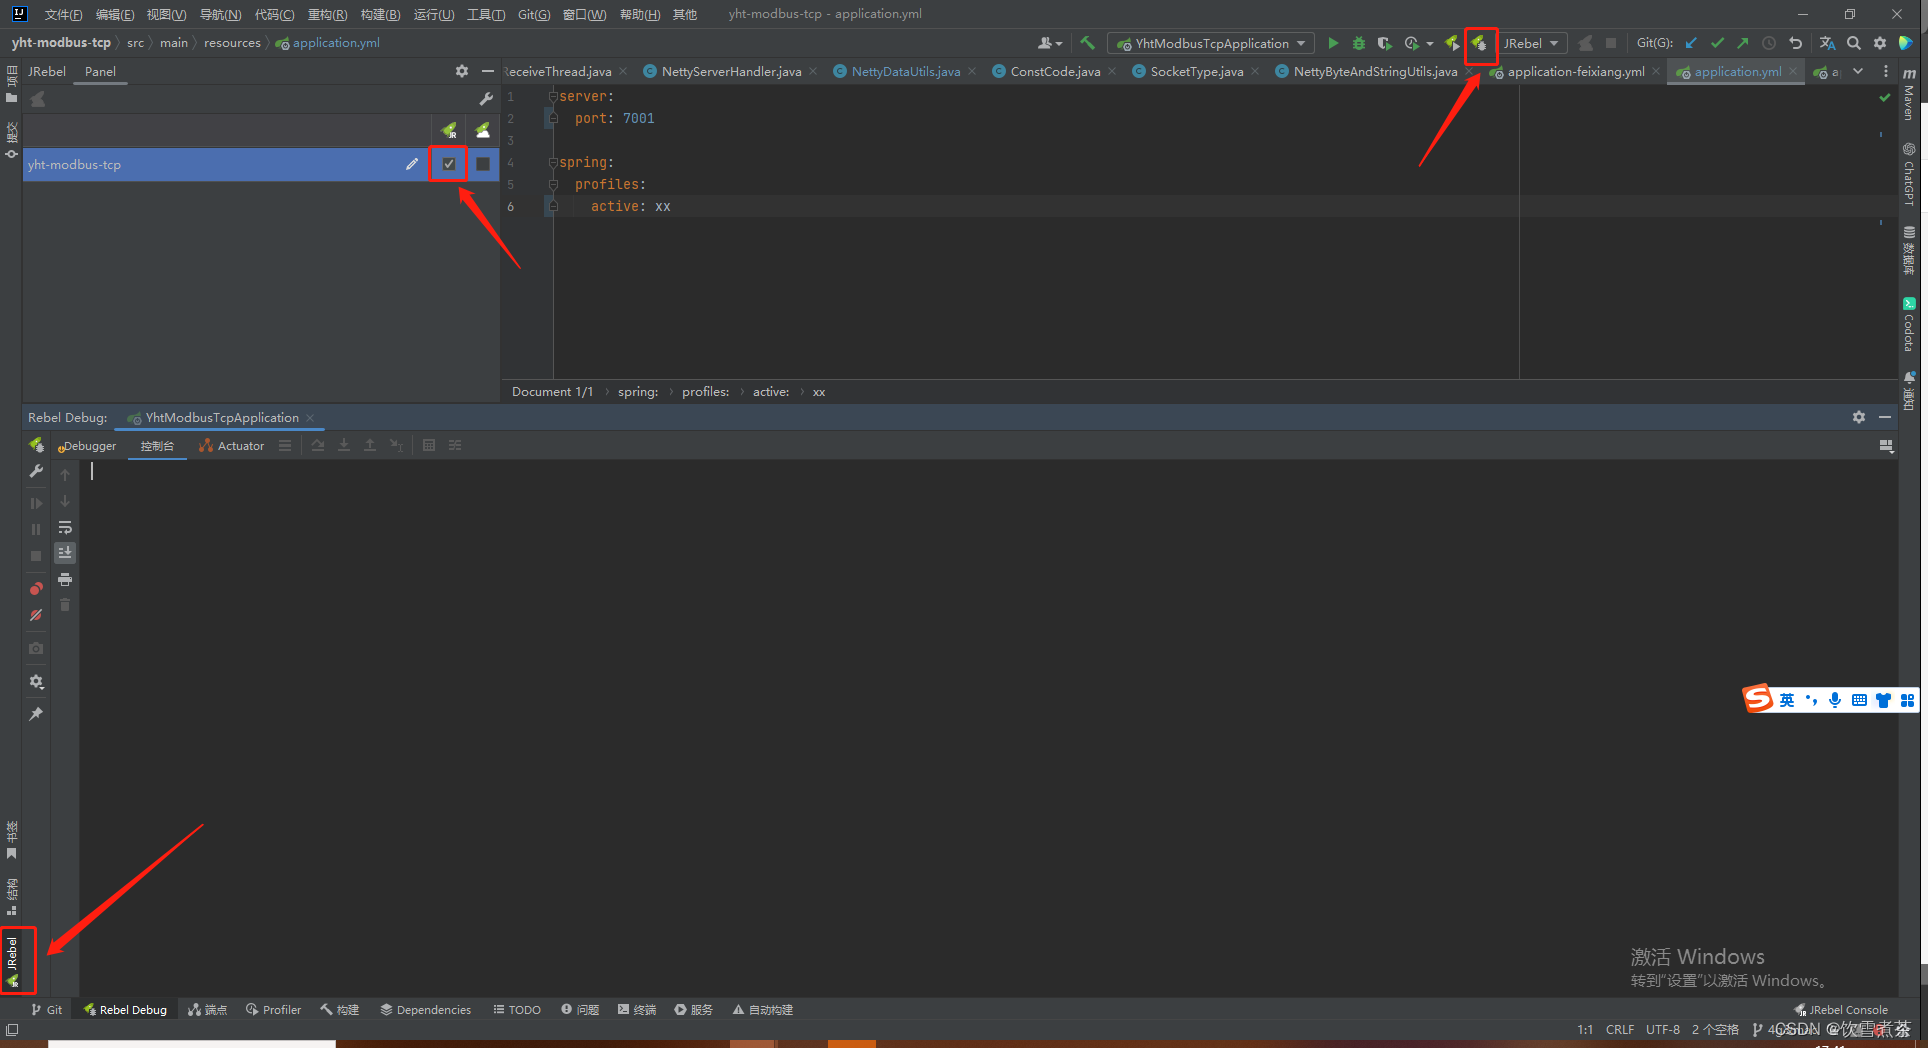Select the yht-modbus-tcp project row
The image size is (1928, 1048).
261,164
